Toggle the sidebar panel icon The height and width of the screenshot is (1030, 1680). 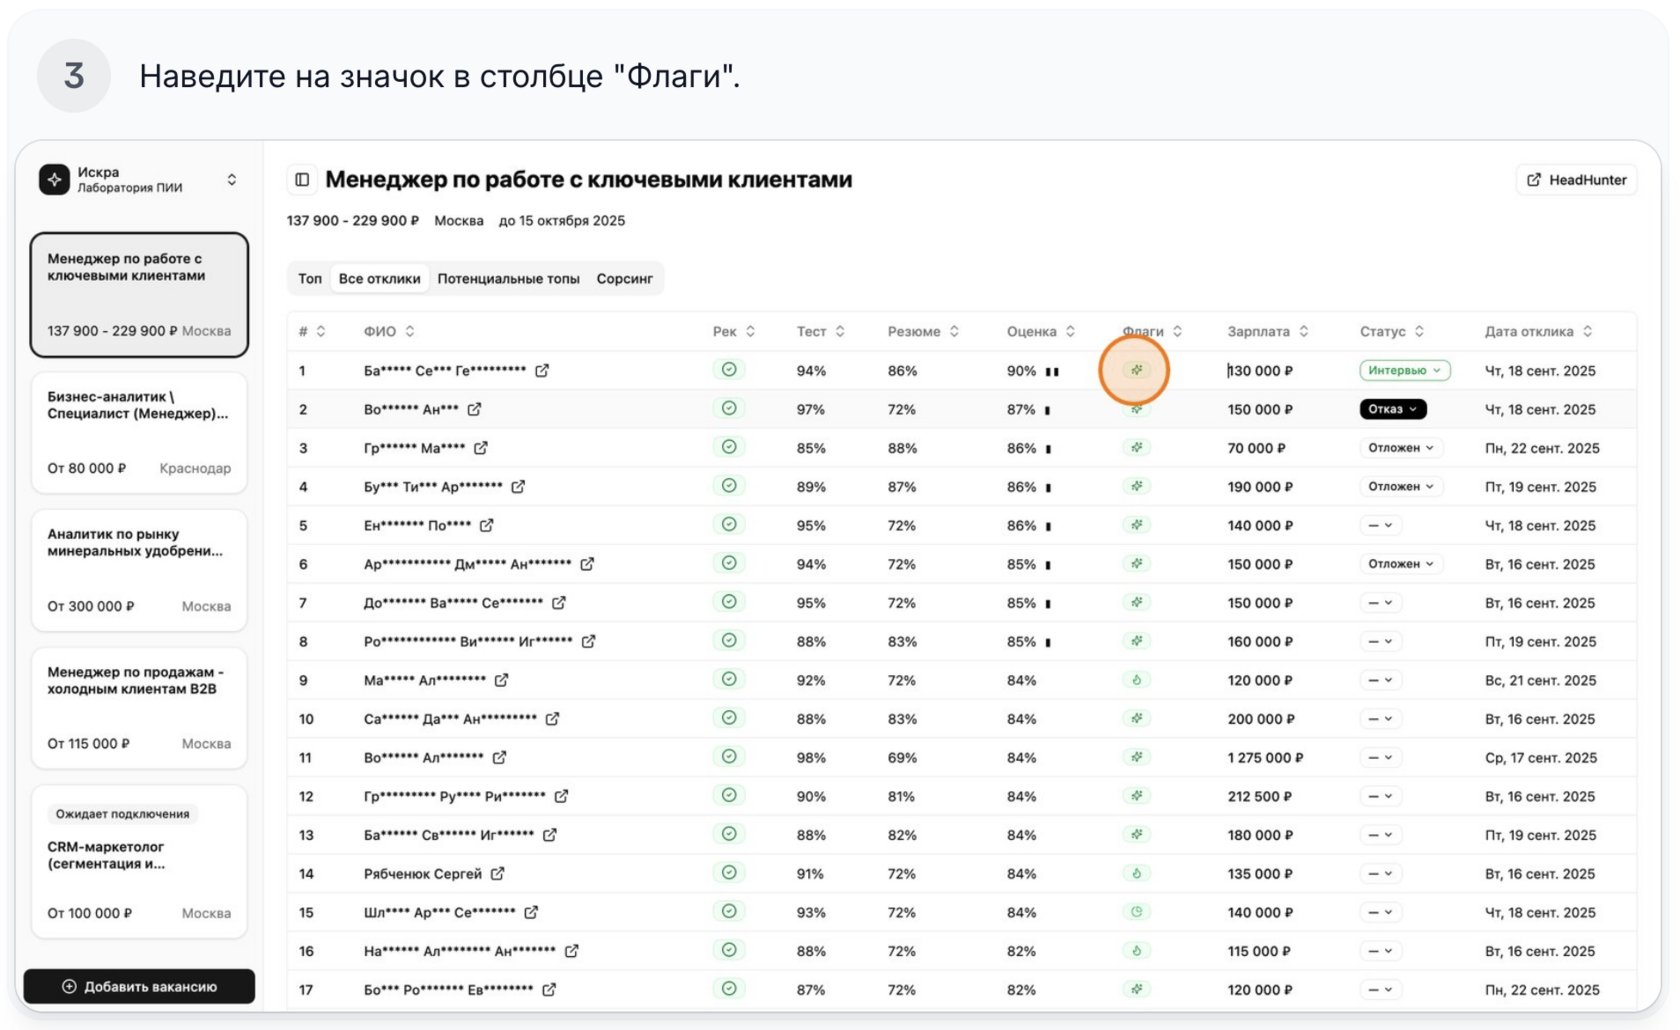point(302,180)
